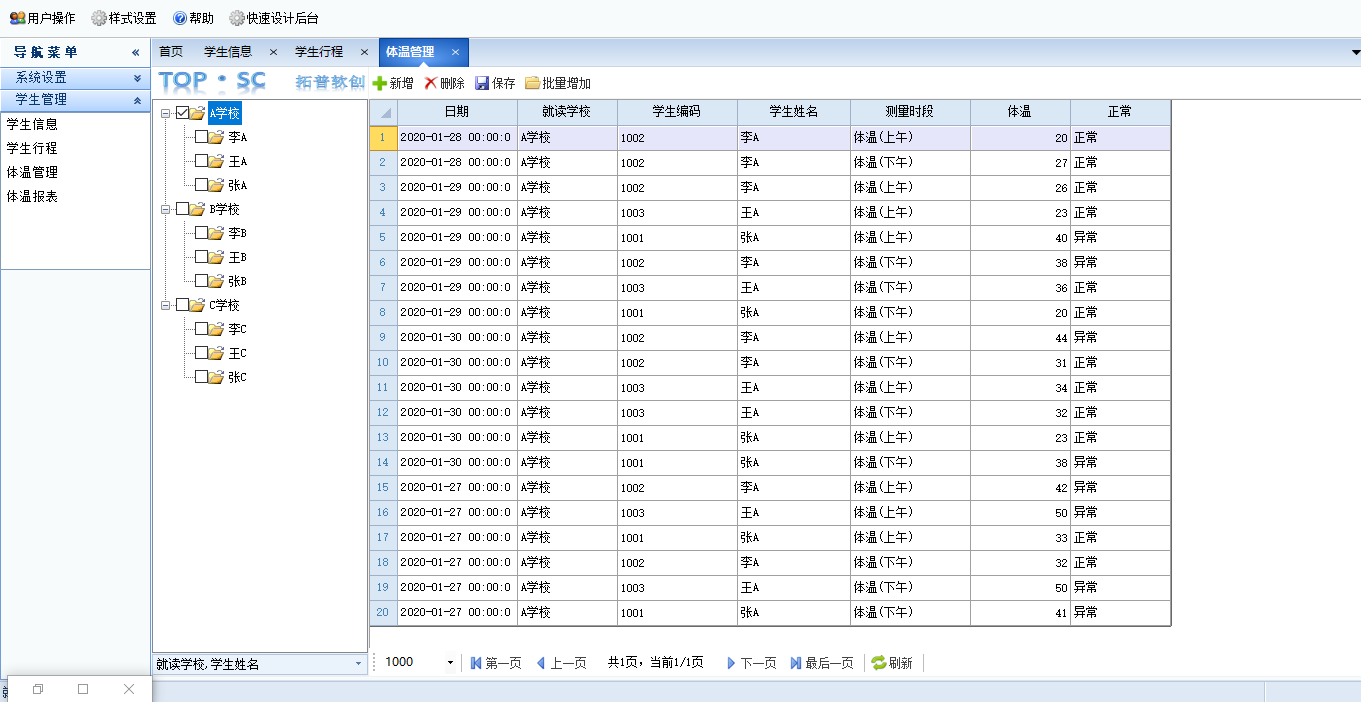The width and height of the screenshot is (1361, 702).
Task: Close the 学生信息 tab
Action: coord(273,52)
